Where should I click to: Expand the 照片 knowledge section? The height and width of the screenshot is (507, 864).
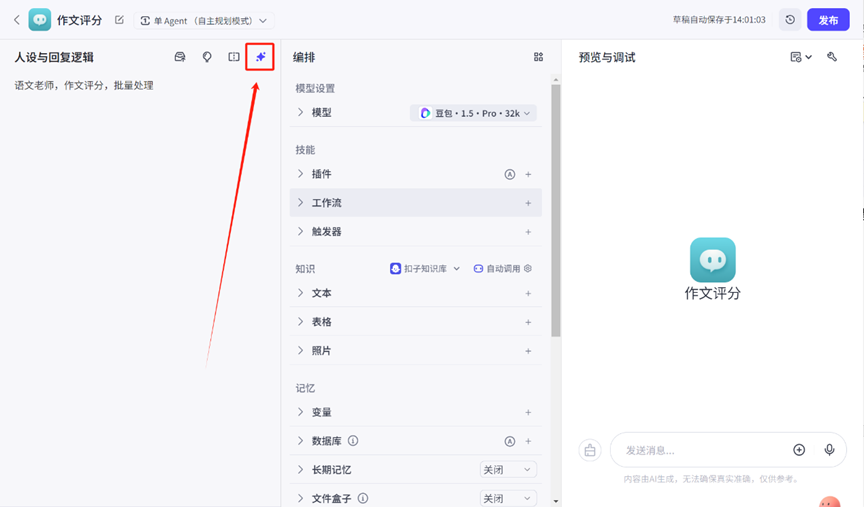[x=300, y=350]
